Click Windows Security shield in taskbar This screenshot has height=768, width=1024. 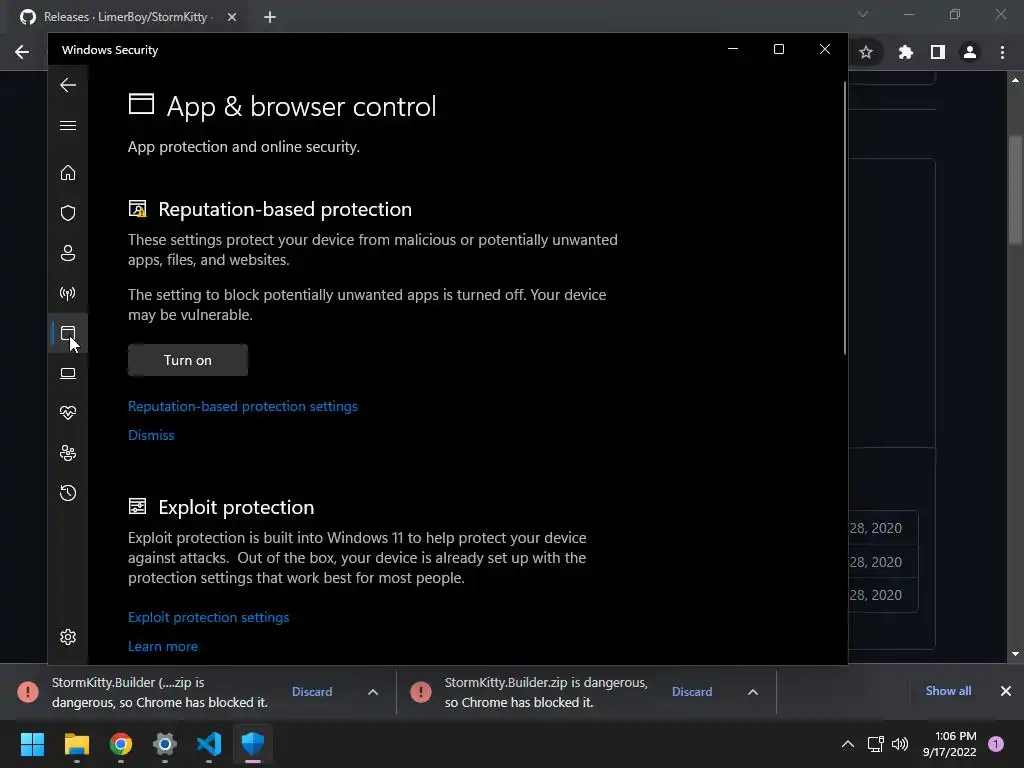coord(253,744)
